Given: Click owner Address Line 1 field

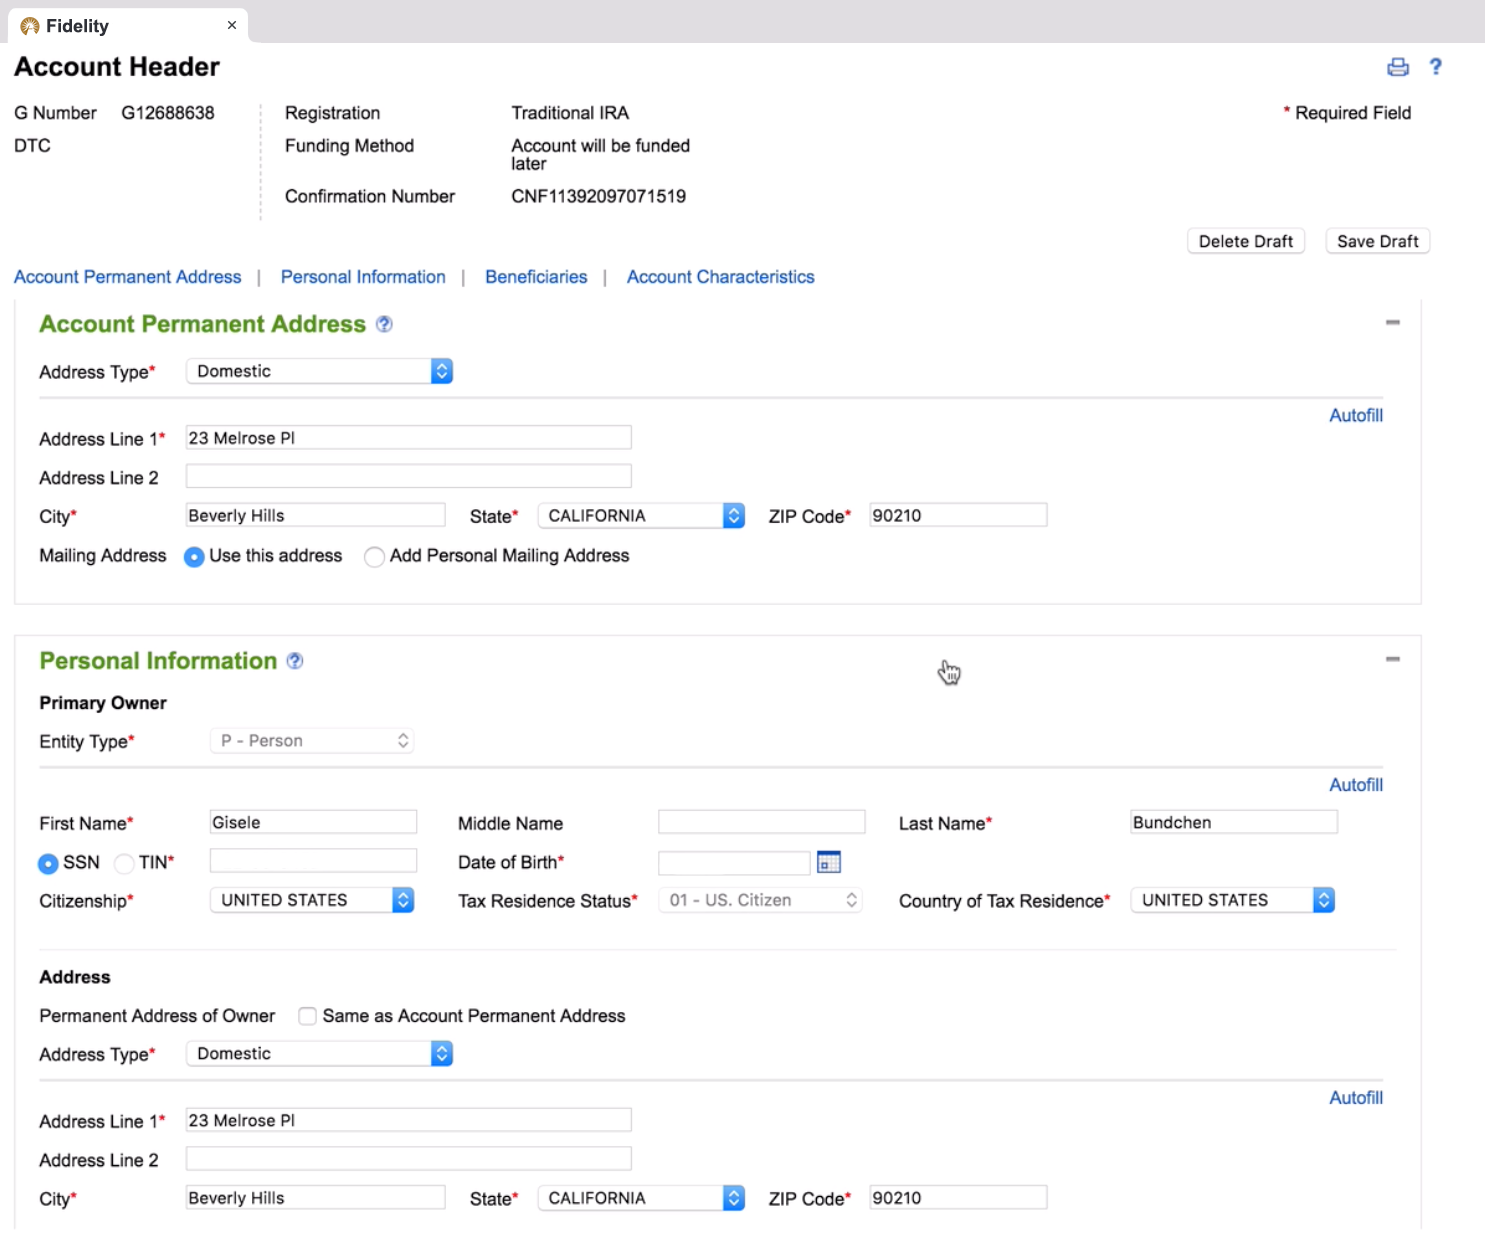Looking at the screenshot, I should [409, 1120].
